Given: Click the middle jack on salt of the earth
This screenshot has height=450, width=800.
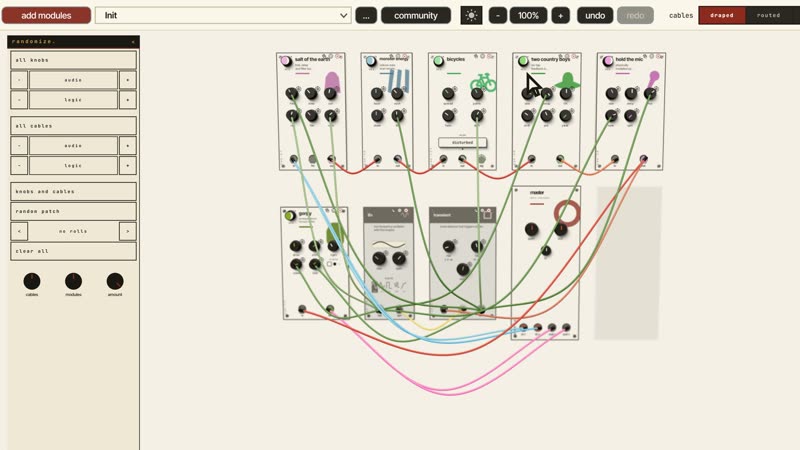Looking at the screenshot, I should click(313, 160).
